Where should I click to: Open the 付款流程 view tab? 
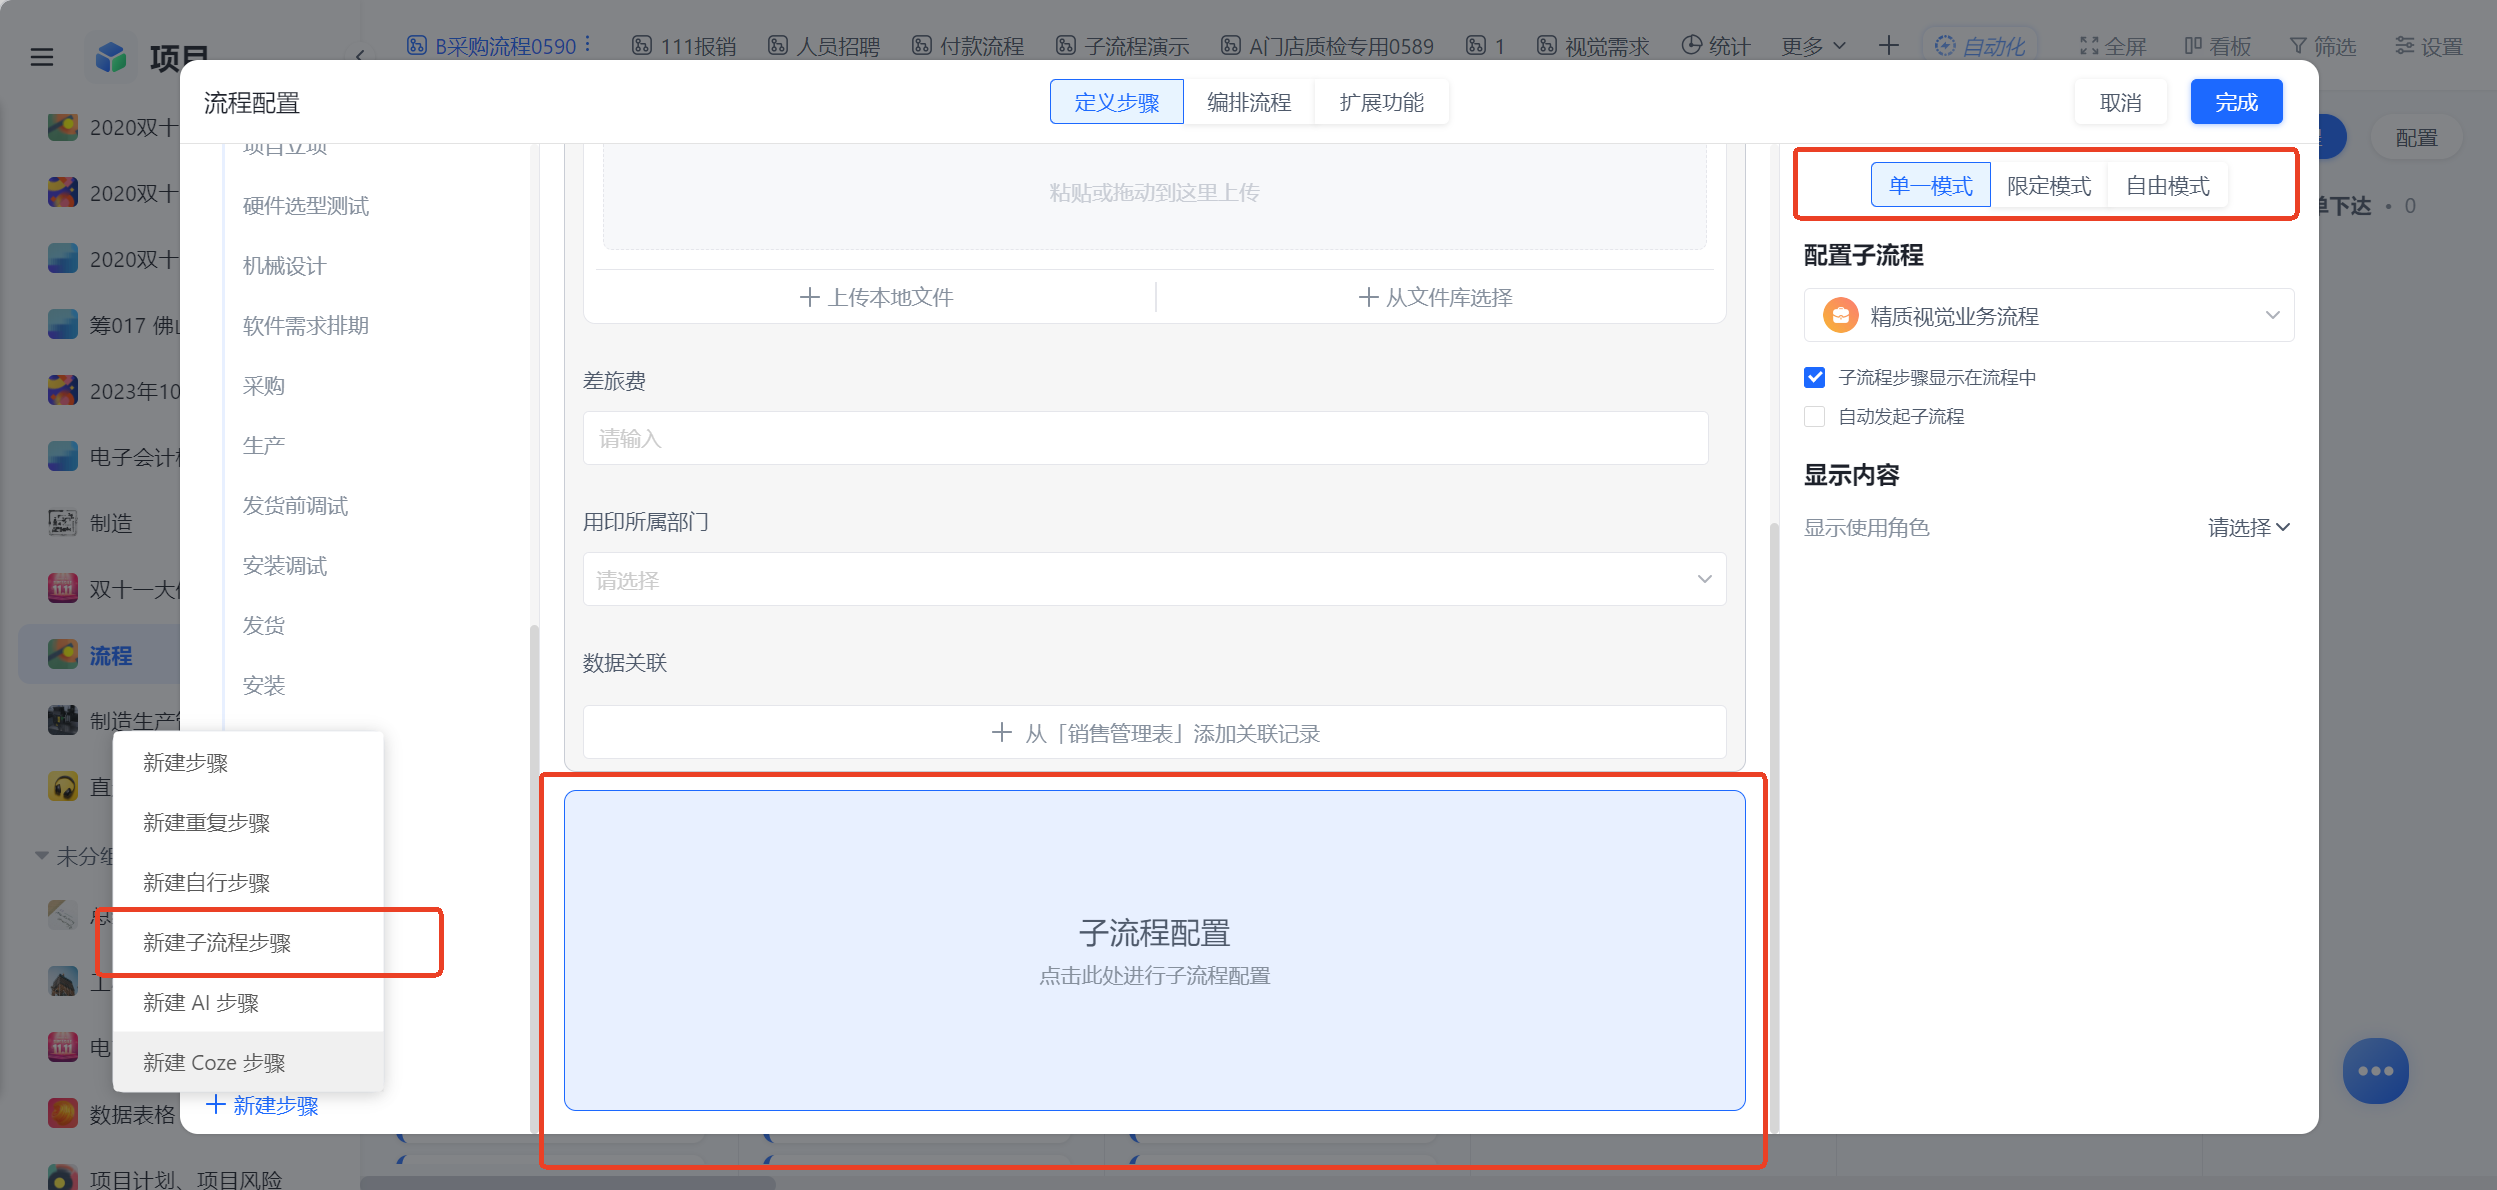[x=968, y=46]
